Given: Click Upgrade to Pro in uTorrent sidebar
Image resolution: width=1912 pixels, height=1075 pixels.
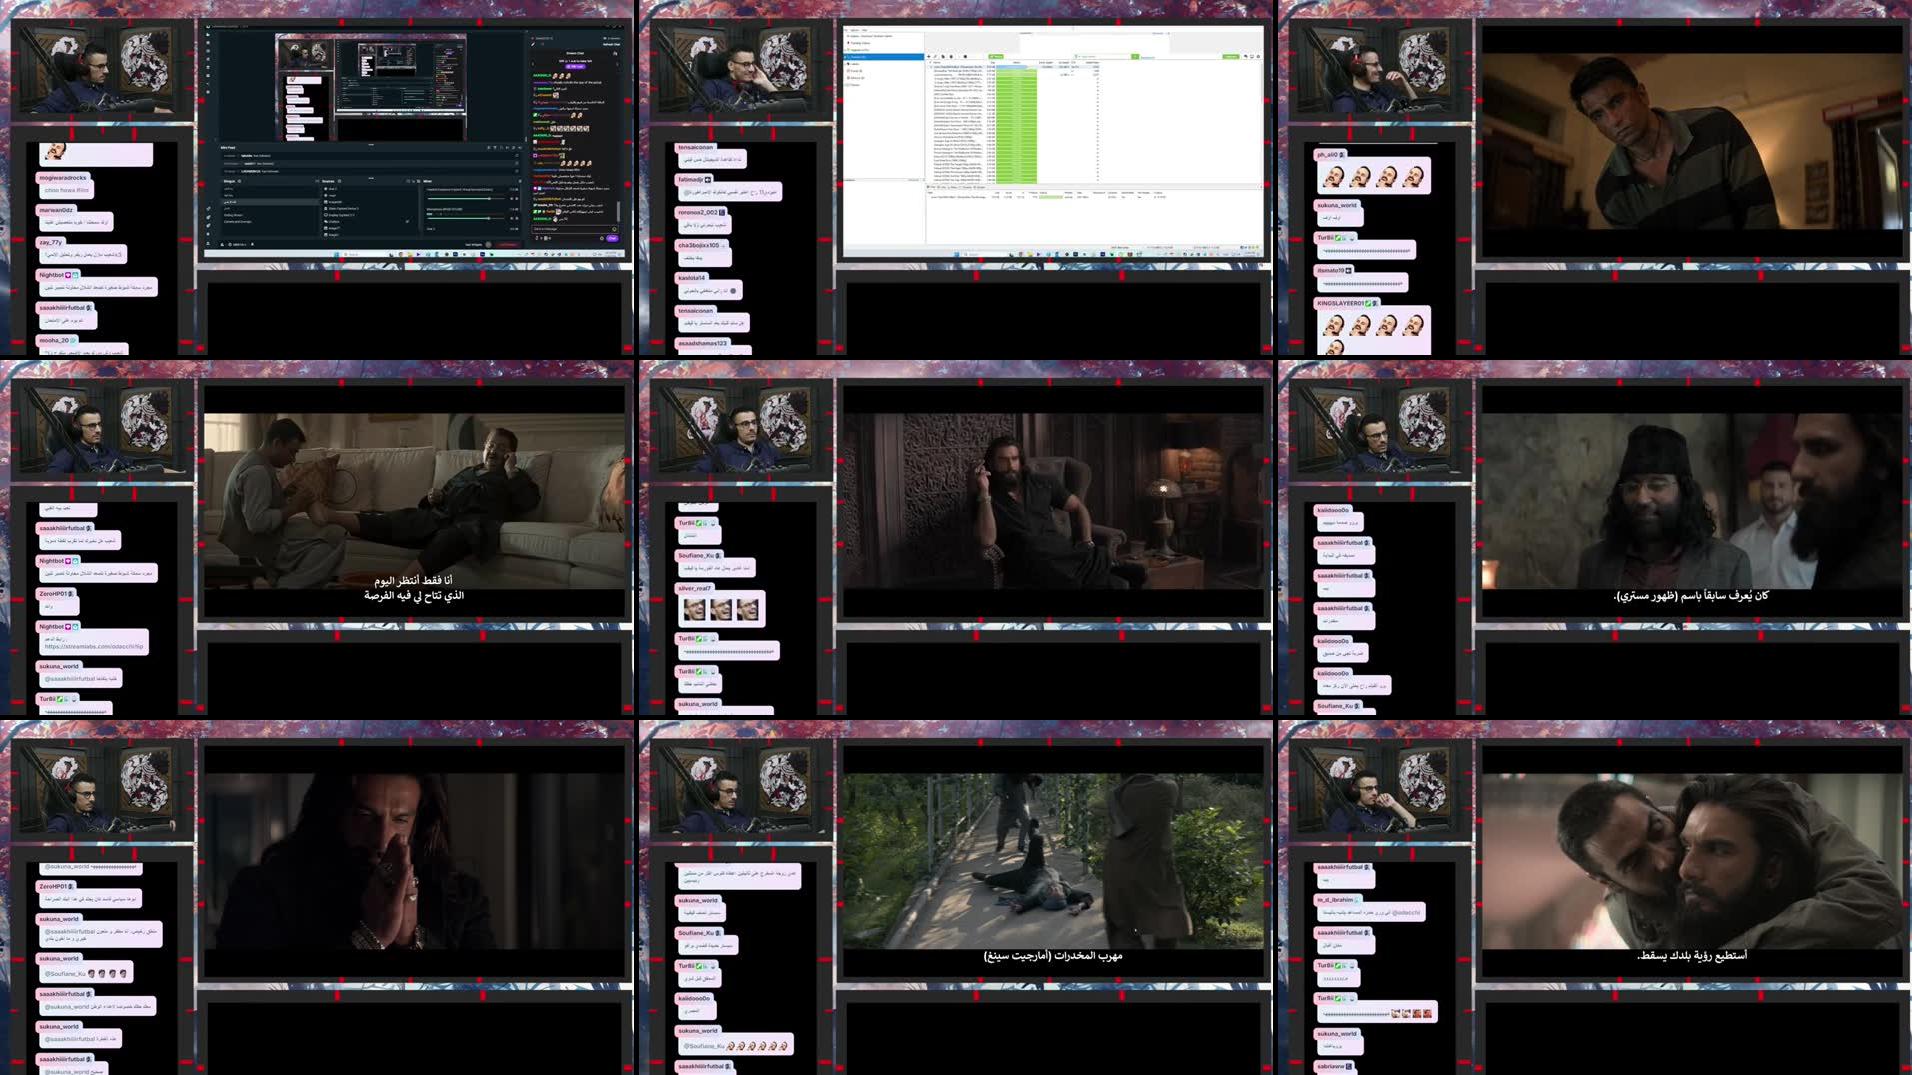Looking at the screenshot, I should pyautogui.click(x=859, y=50).
